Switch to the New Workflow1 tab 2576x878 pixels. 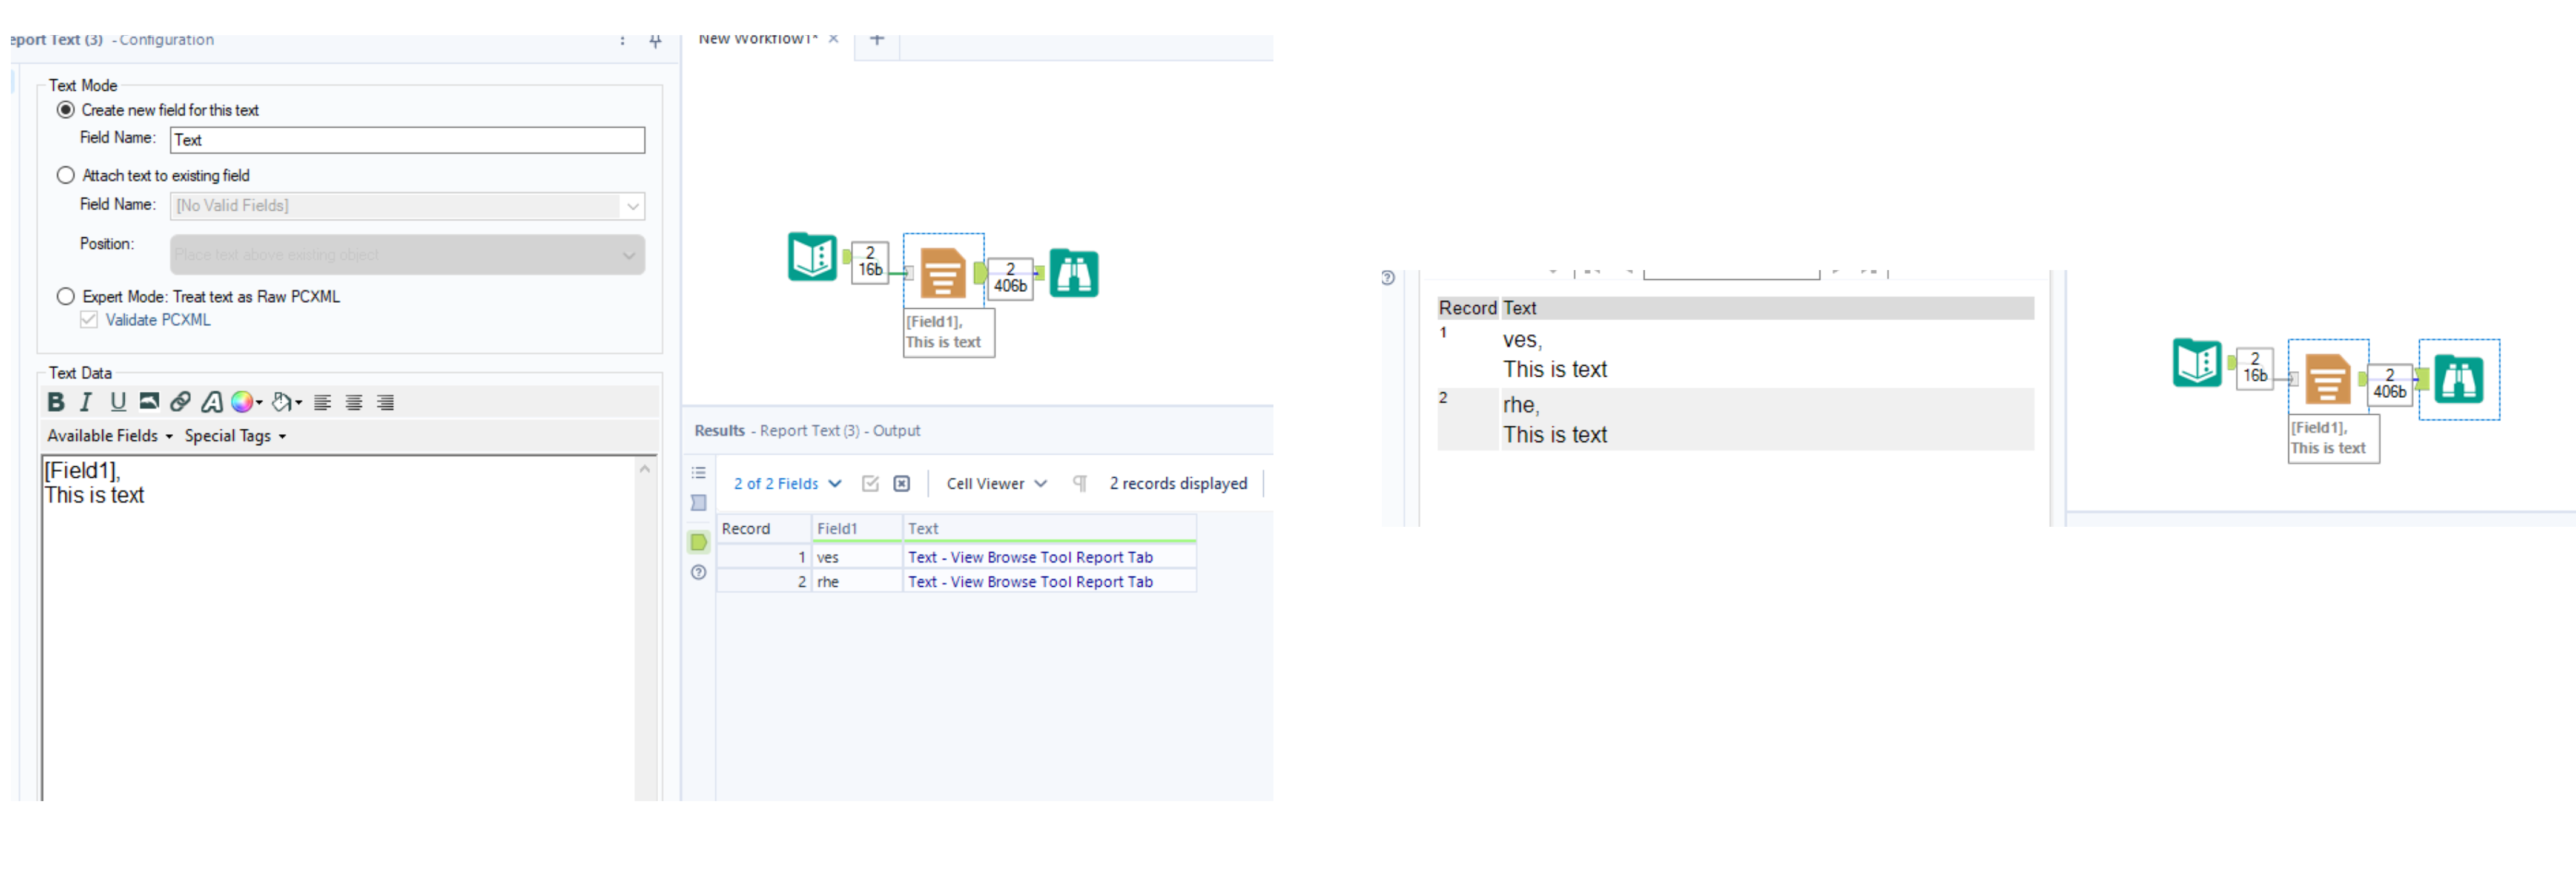tap(763, 39)
